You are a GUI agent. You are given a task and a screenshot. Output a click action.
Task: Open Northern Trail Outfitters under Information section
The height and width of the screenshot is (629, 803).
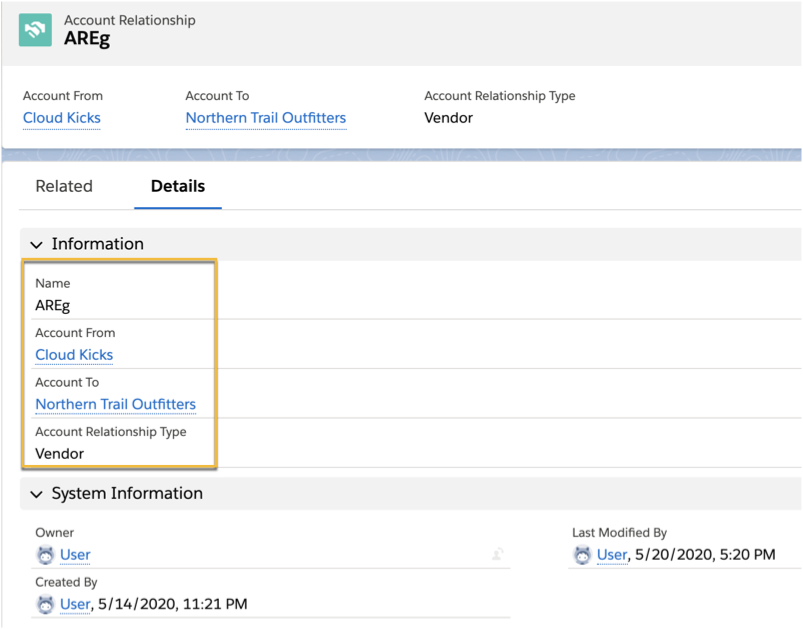pos(116,405)
